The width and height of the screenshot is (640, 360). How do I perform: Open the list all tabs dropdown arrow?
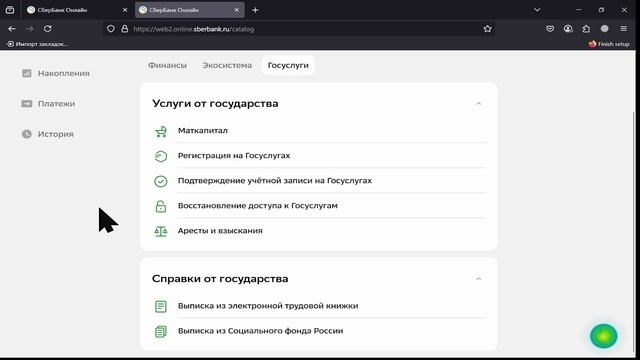(x=537, y=10)
